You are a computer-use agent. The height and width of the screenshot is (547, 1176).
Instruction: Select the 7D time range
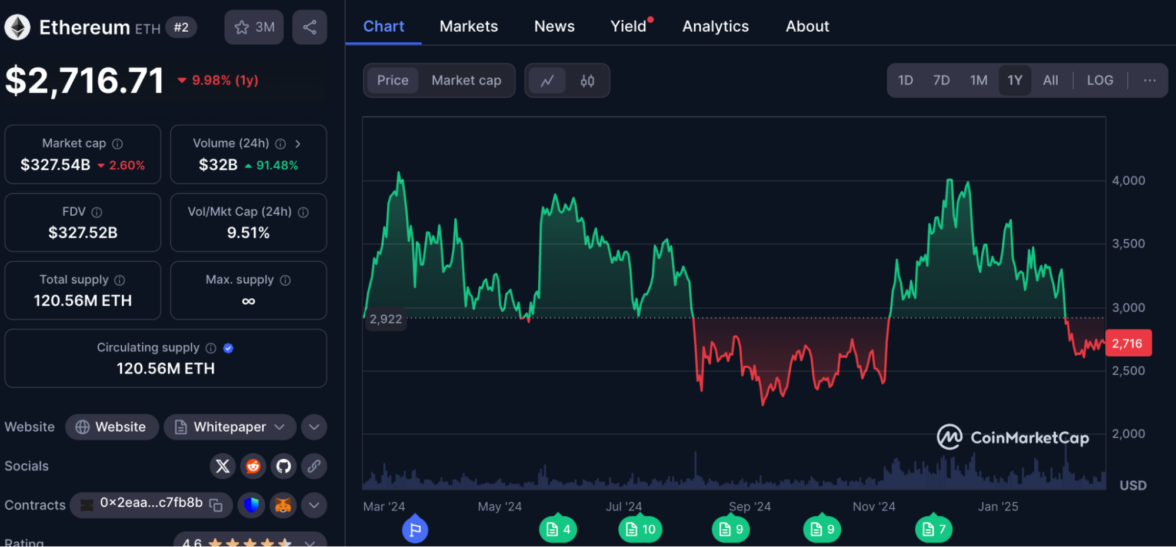pos(941,80)
